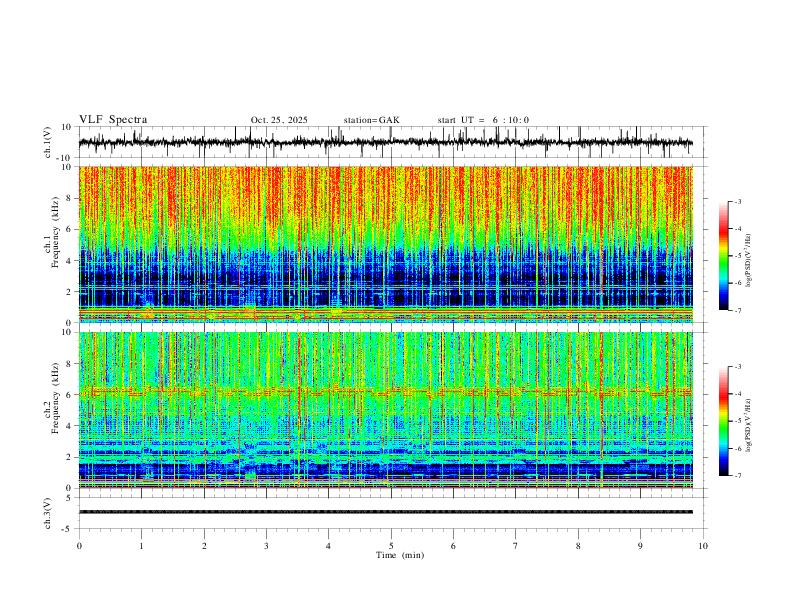The image size is (792, 612).
Task: Click the "8" tick on the time axis
Action: [x=578, y=546]
